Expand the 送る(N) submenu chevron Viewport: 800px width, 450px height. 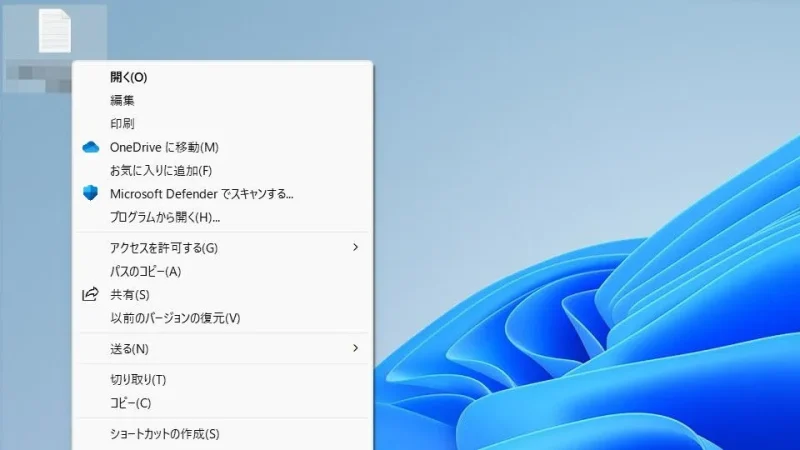coord(356,348)
